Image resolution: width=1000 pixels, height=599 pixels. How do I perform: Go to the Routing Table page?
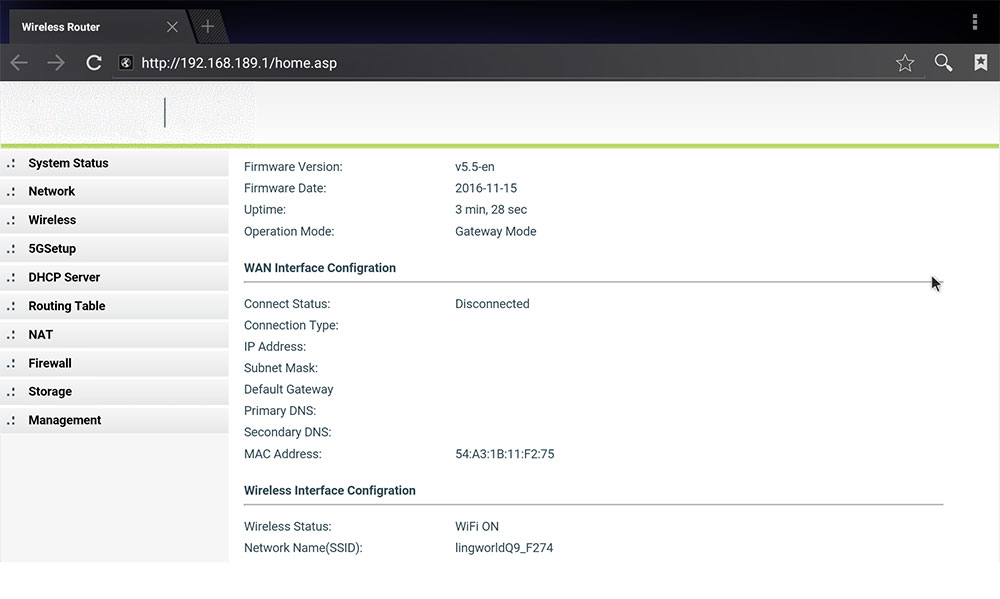pyautogui.click(x=67, y=306)
